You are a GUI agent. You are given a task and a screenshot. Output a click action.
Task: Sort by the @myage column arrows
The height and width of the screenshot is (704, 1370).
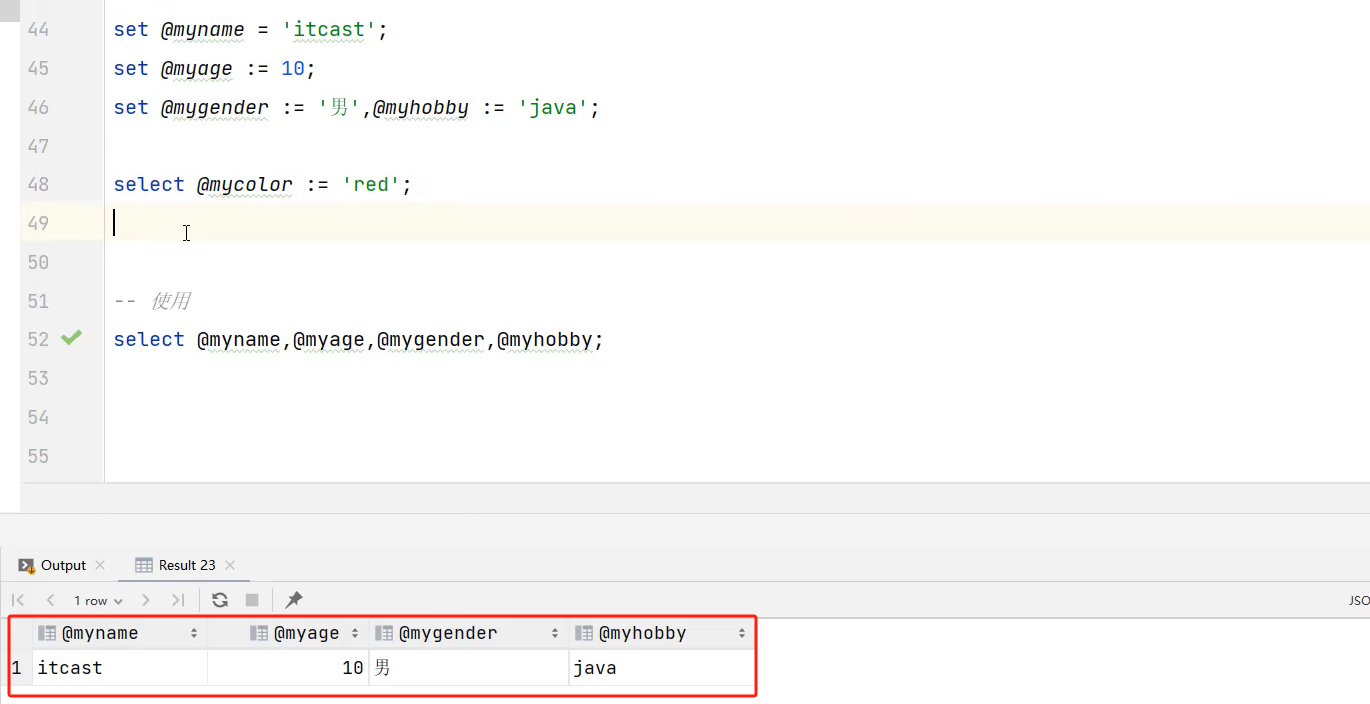355,633
